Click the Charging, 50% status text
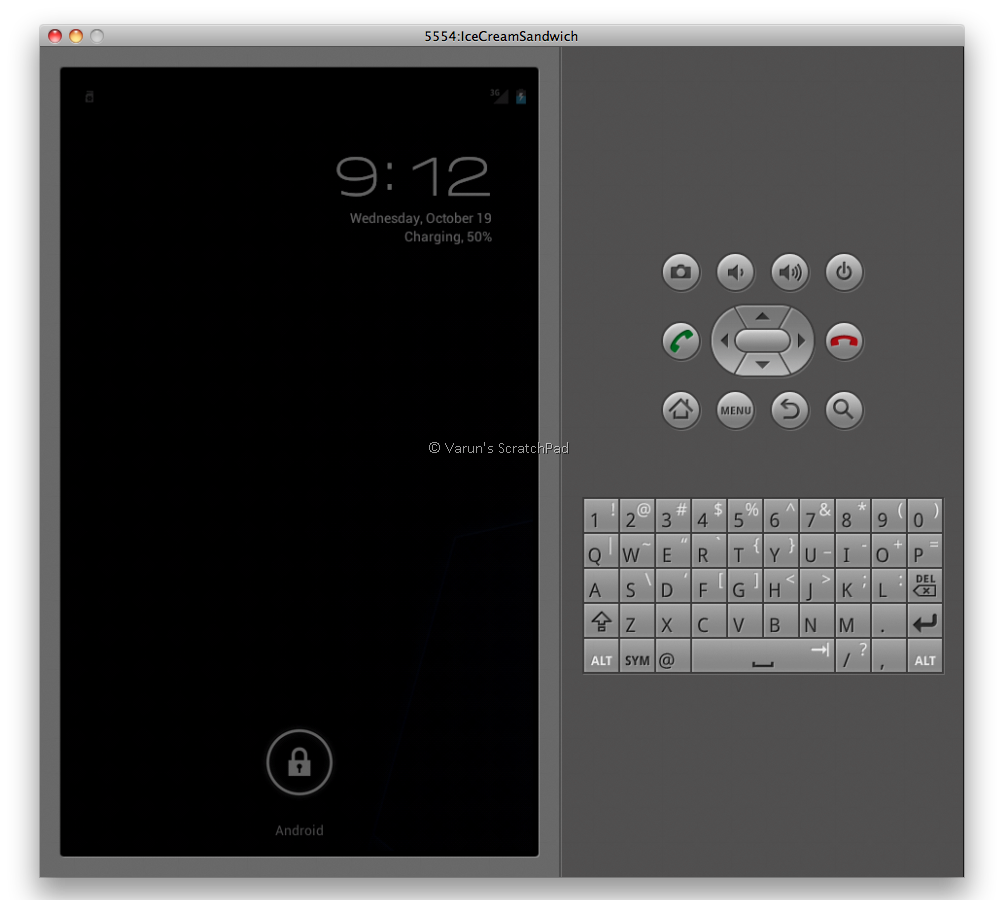The width and height of the screenshot is (1004, 900). [448, 237]
